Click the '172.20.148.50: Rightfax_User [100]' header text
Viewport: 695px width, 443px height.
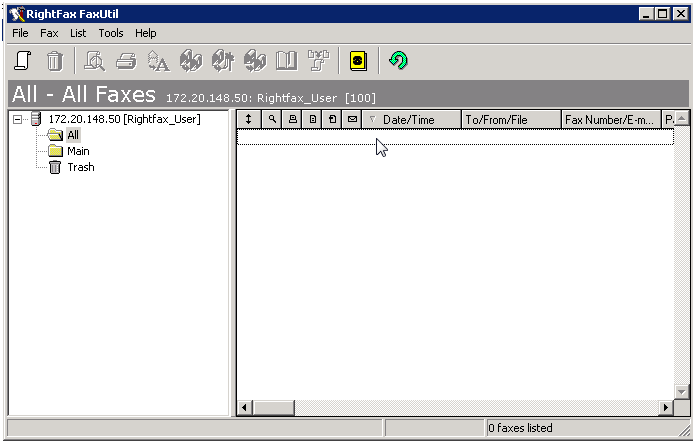click(x=271, y=98)
